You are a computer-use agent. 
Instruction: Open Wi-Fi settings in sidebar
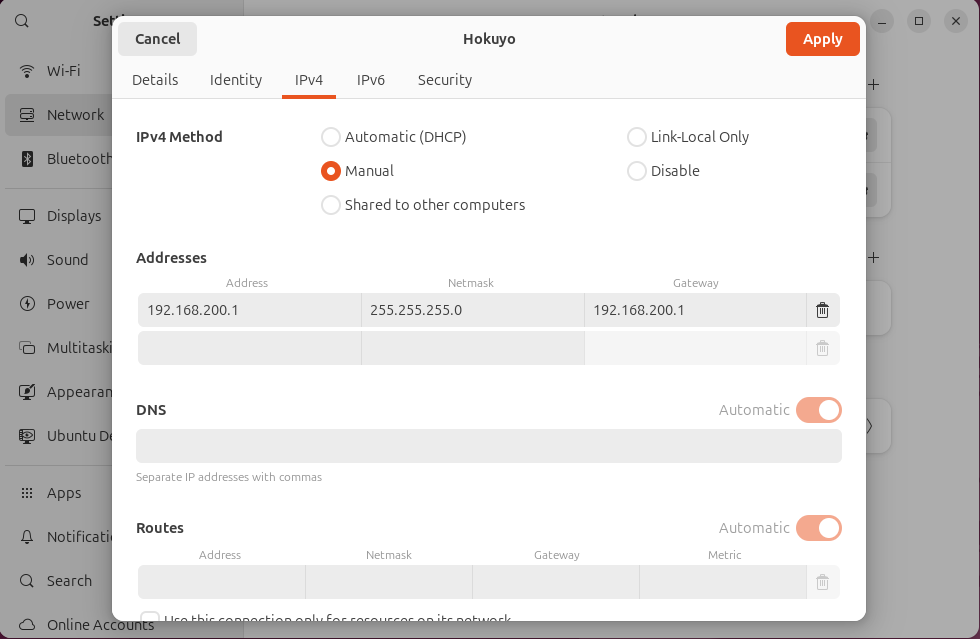[62, 71]
